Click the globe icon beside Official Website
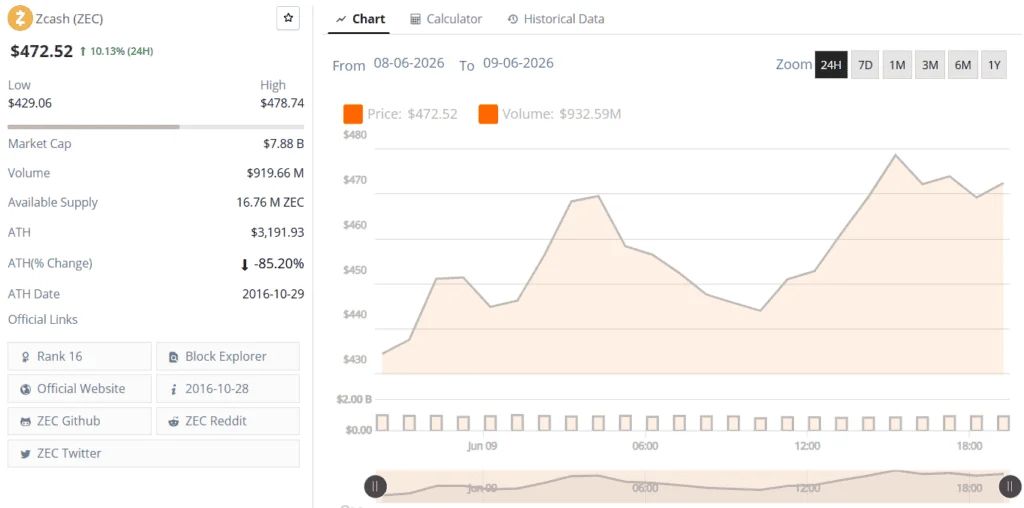The height and width of the screenshot is (508, 1024). (25, 389)
